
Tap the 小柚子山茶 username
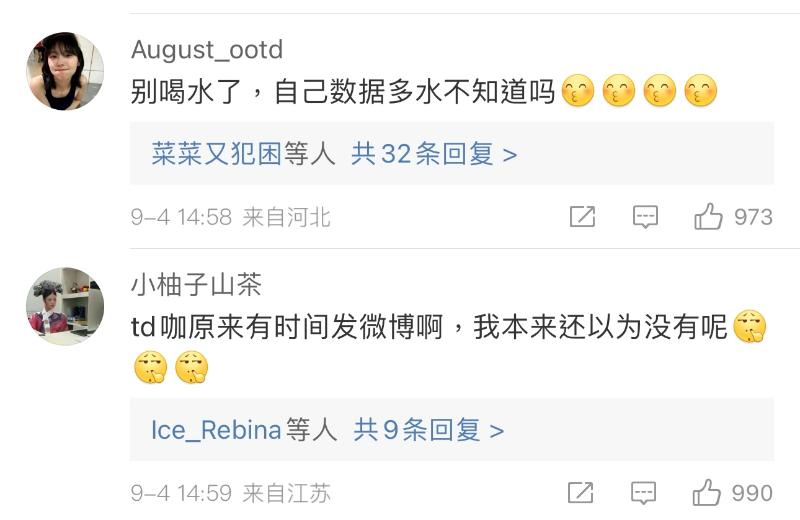coord(196,285)
